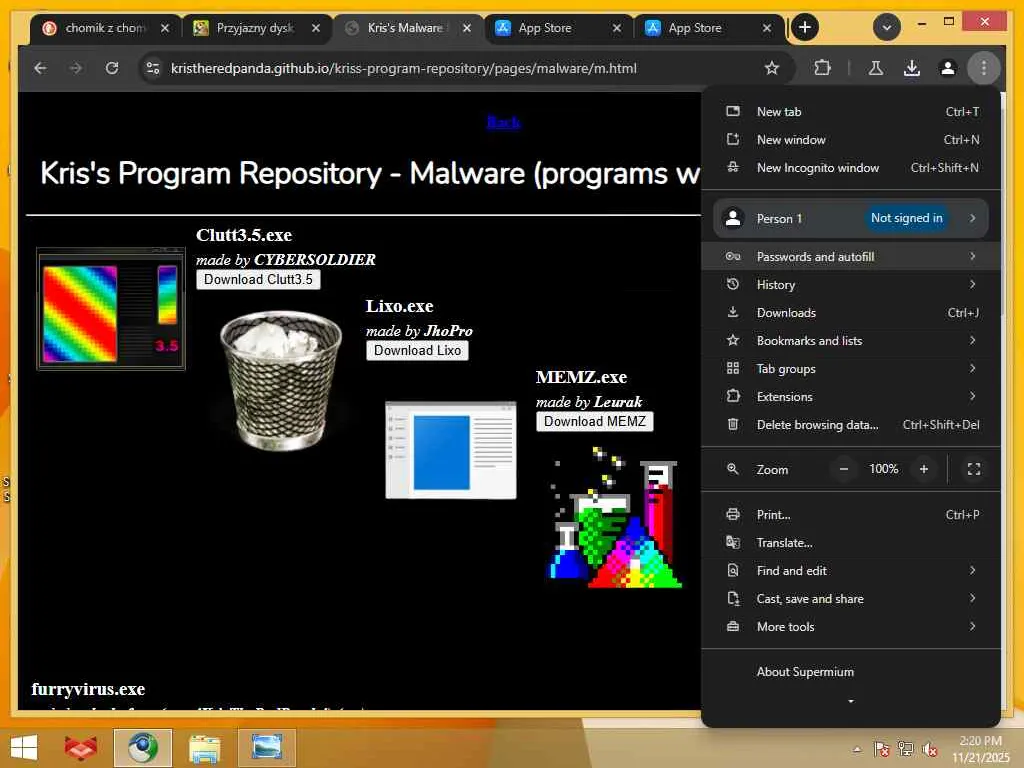Click the Download Lixo button
Screen dimensions: 1024x768
coord(417,351)
